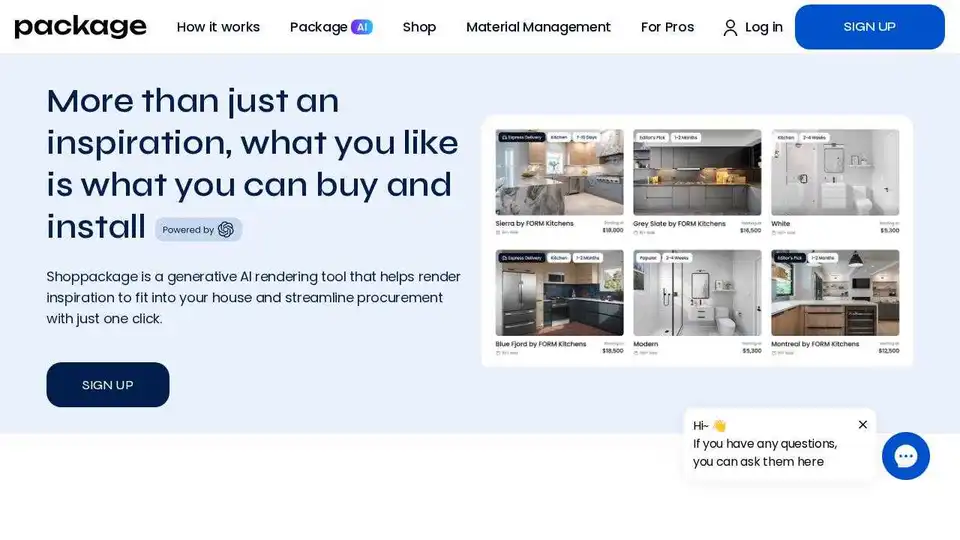Open the Grey Slate kitchen thumbnail

pos(697,172)
